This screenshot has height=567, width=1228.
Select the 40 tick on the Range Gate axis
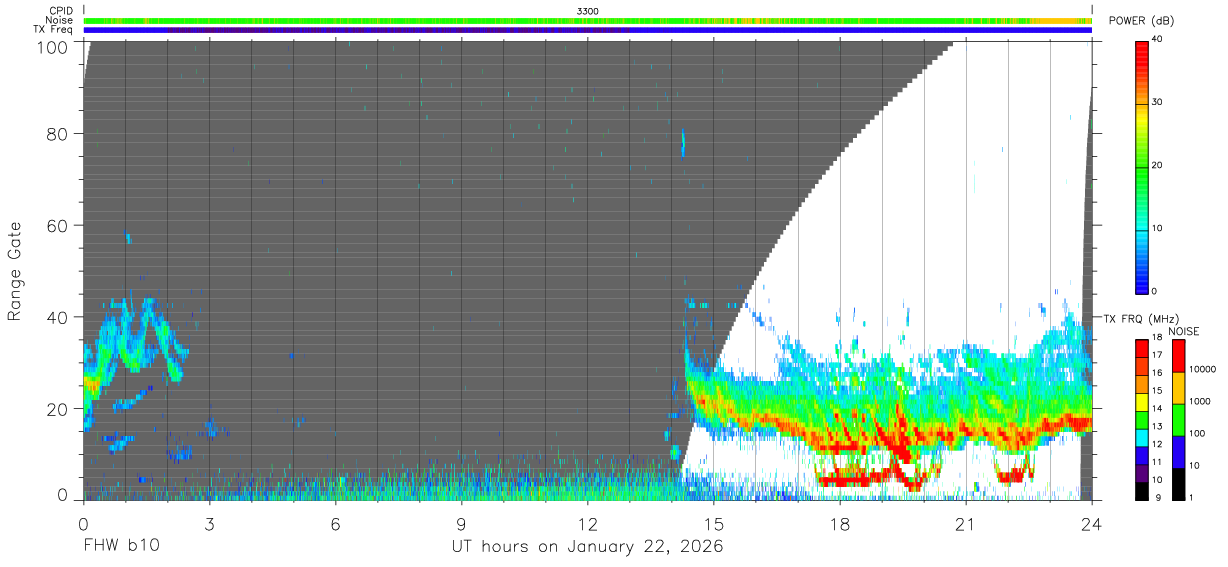[x=57, y=317]
